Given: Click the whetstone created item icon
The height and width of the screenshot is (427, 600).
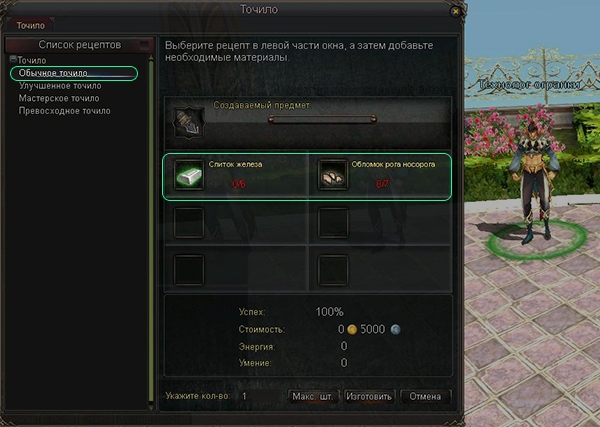Looking at the screenshot, I should pos(189,123).
